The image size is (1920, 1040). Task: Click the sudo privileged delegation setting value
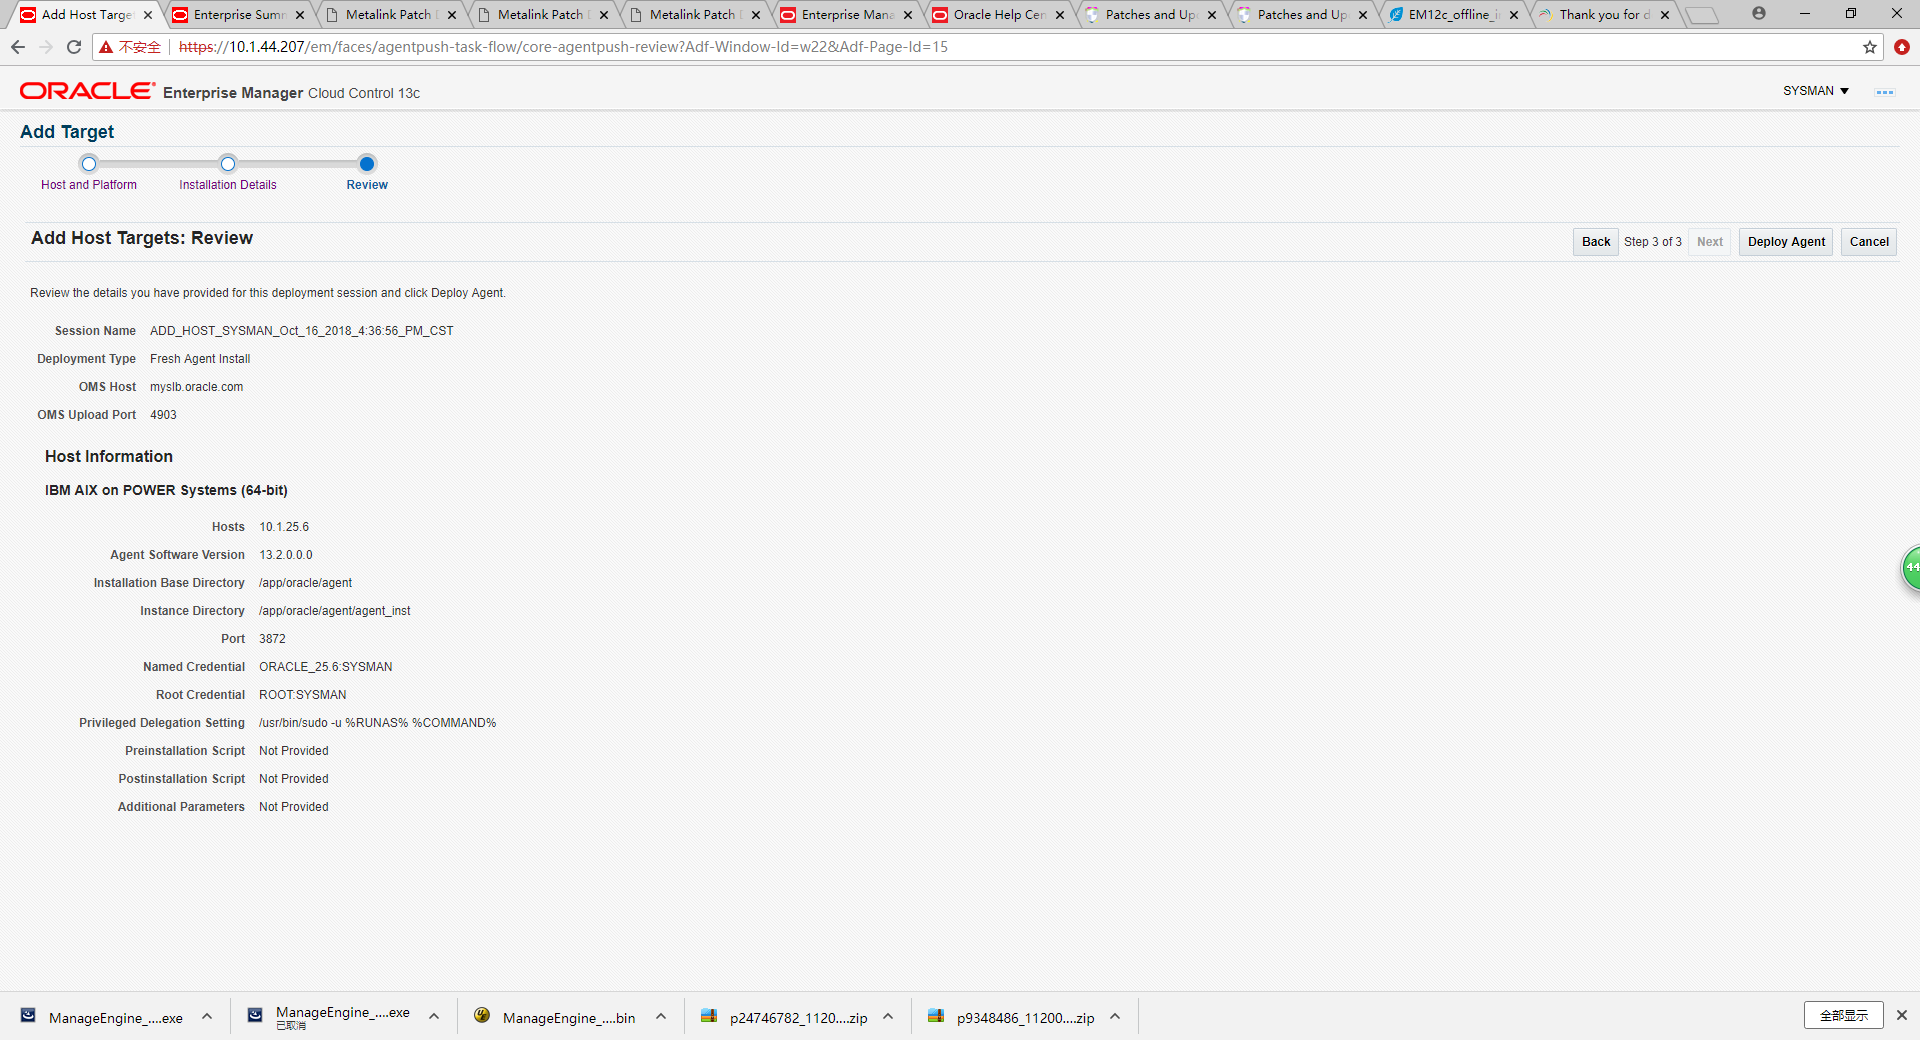(x=378, y=723)
